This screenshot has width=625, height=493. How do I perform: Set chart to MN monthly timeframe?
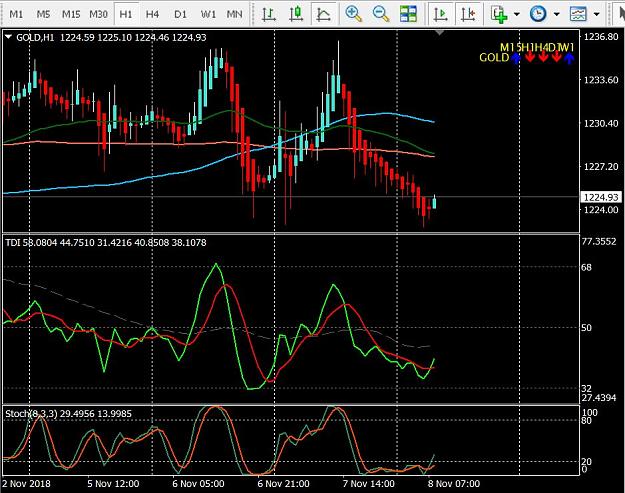click(234, 14)
